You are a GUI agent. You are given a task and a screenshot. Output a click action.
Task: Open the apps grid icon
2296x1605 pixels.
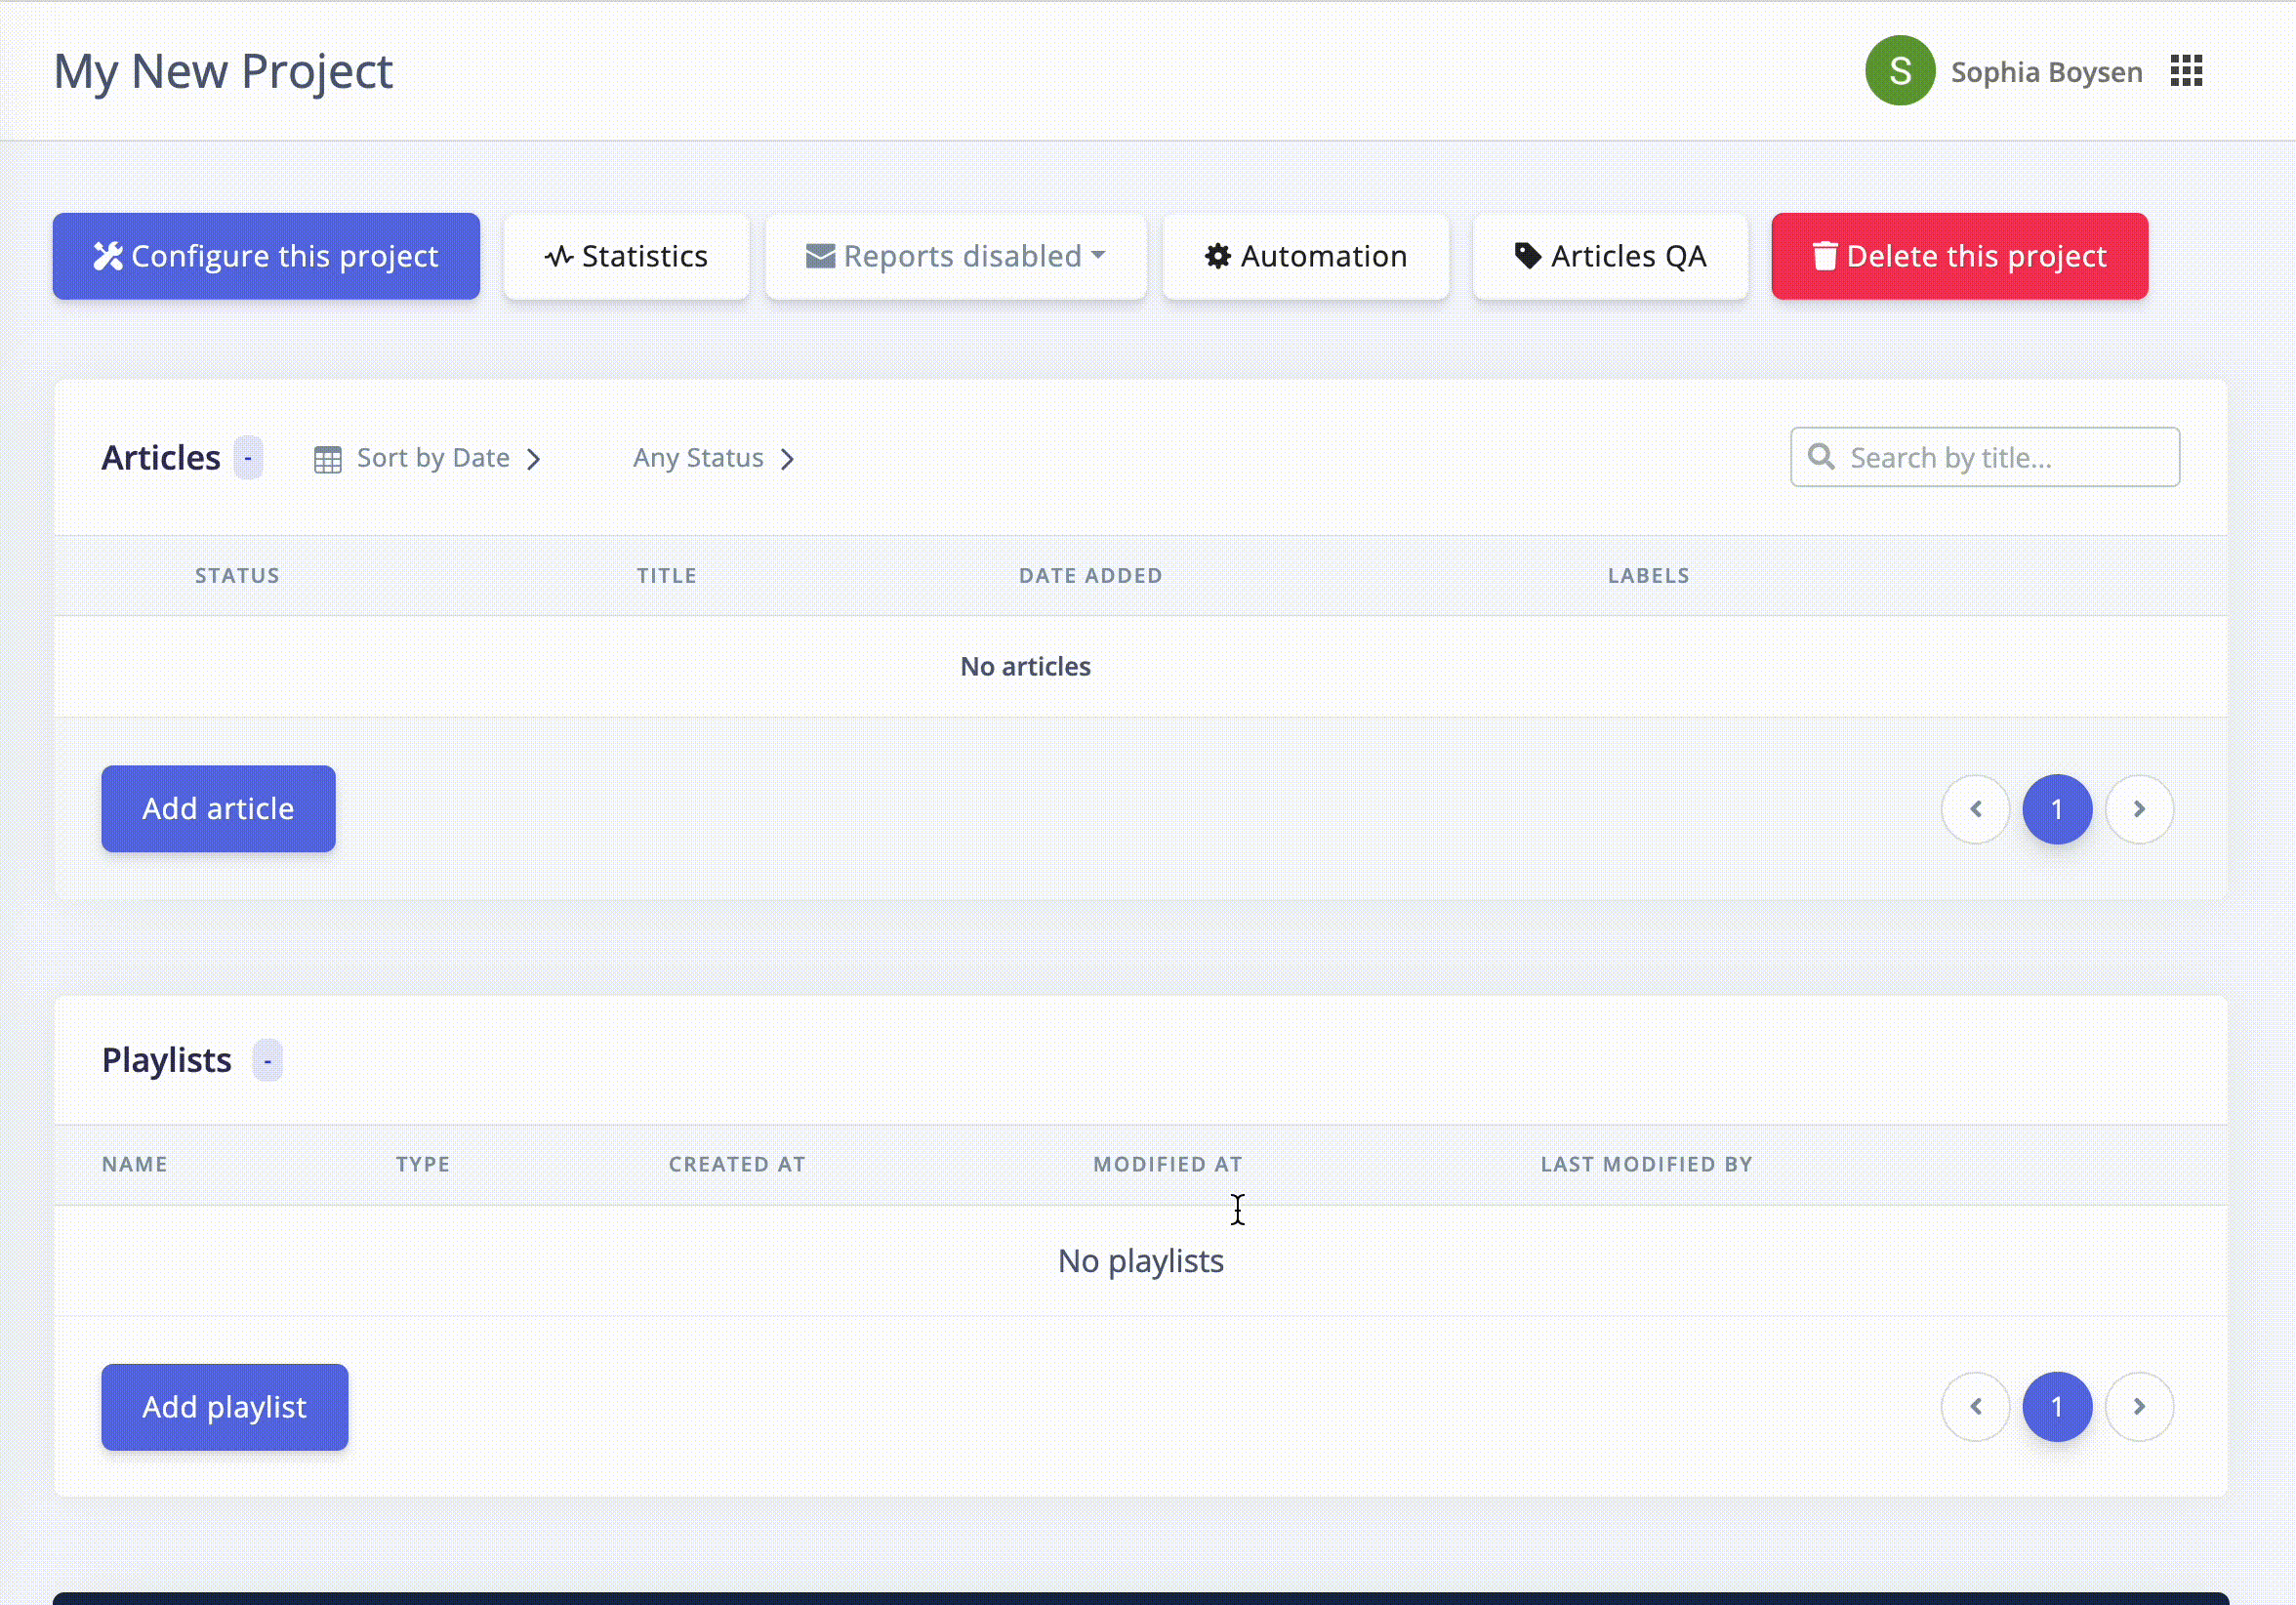pos(2186,71)
